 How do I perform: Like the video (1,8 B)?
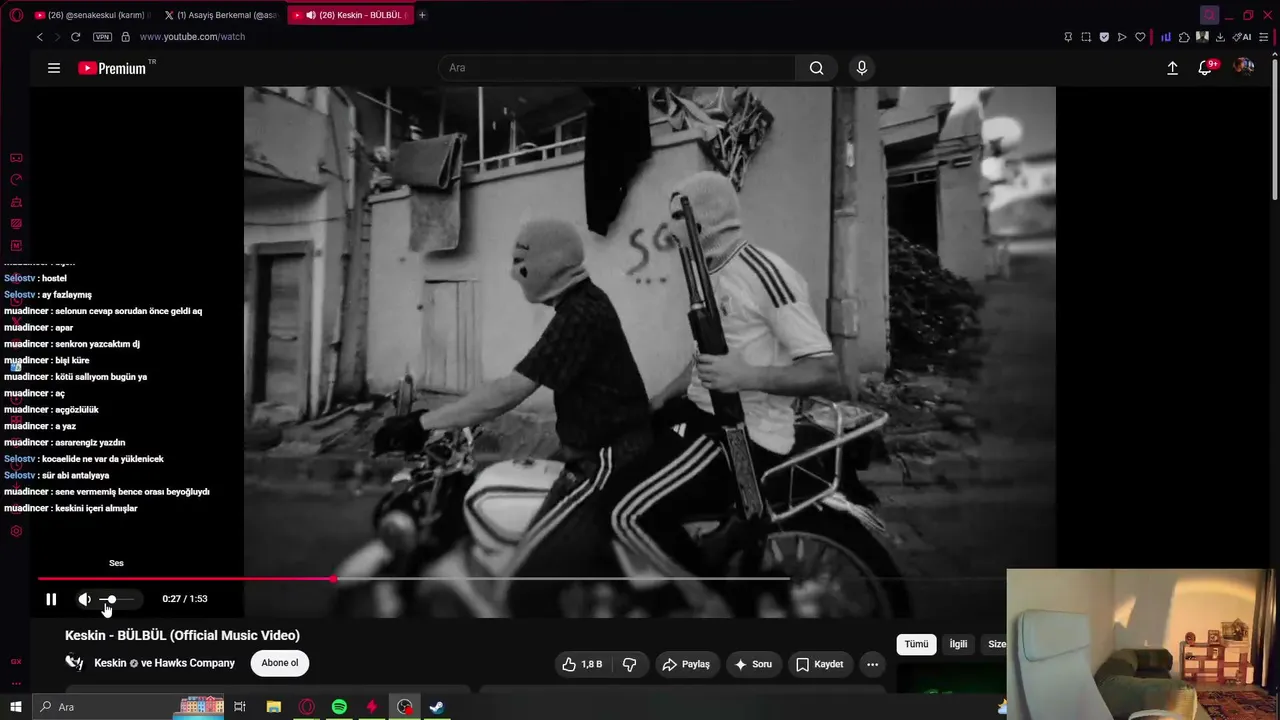[x=582, y=664]
